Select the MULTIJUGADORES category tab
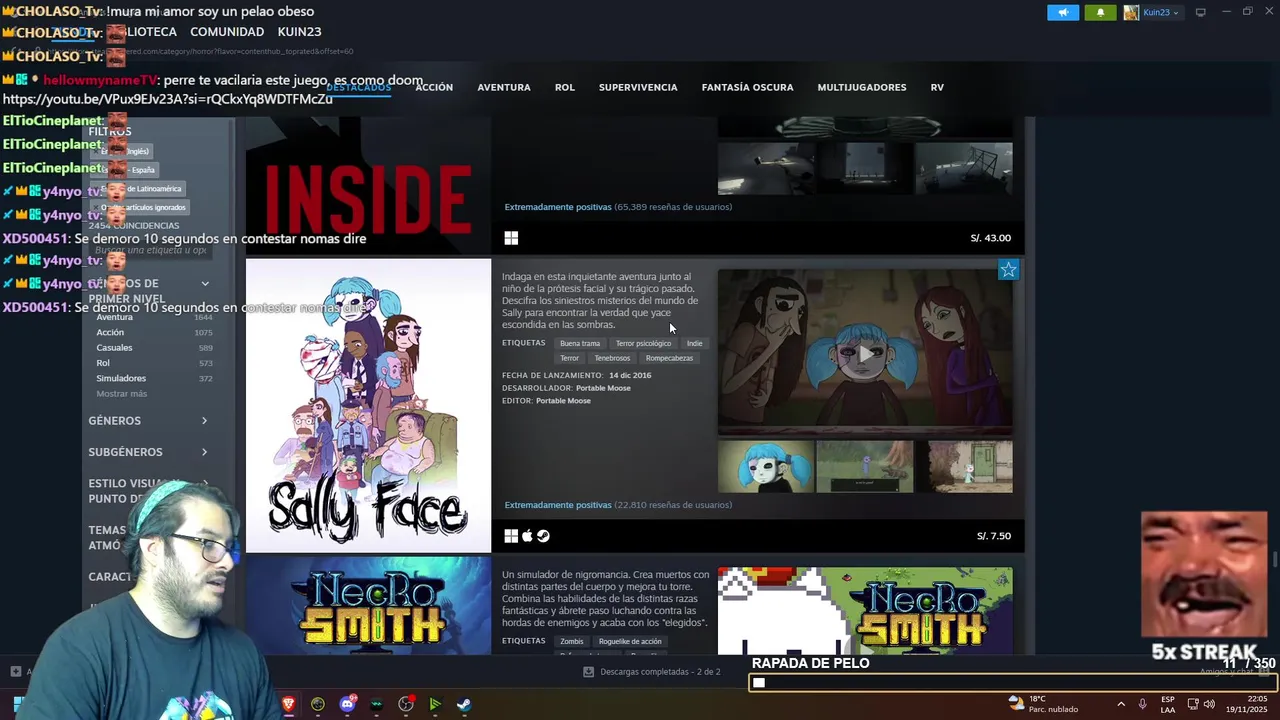Screen dimensions: 1280x720 (x=862, y=87)
